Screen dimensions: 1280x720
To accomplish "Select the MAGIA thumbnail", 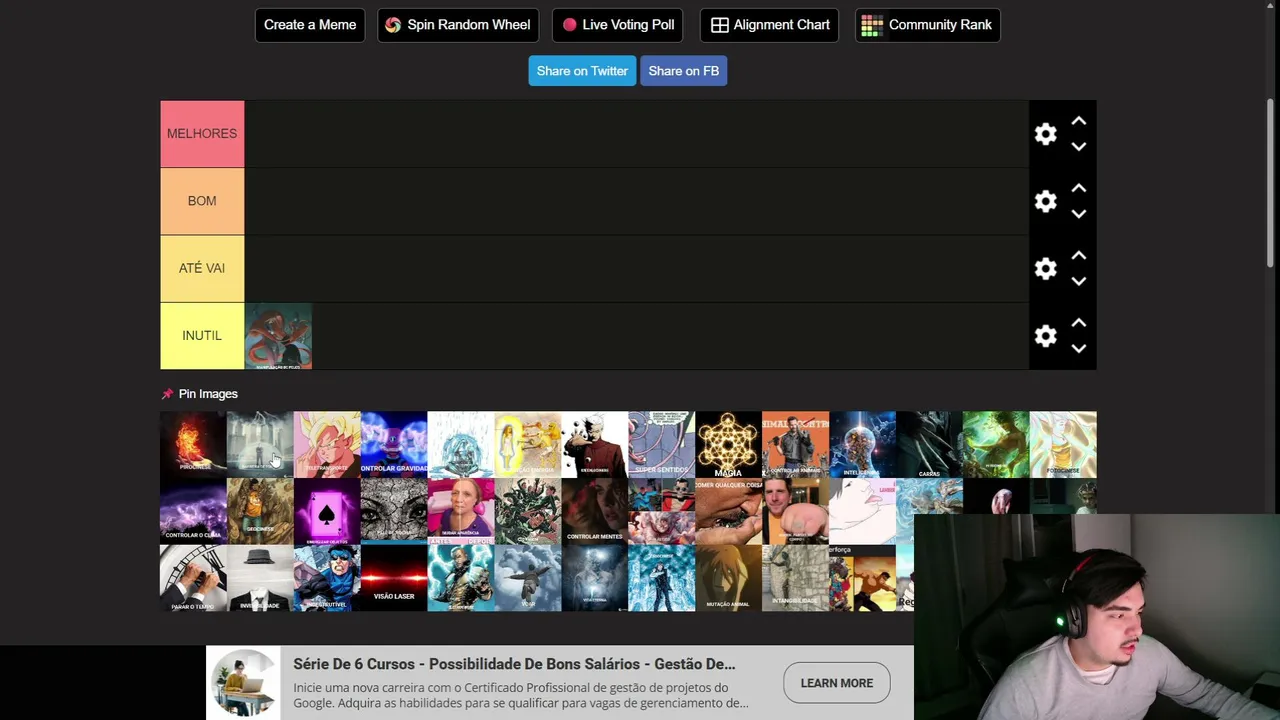I will pyautogui.click(x=728, y=444).
